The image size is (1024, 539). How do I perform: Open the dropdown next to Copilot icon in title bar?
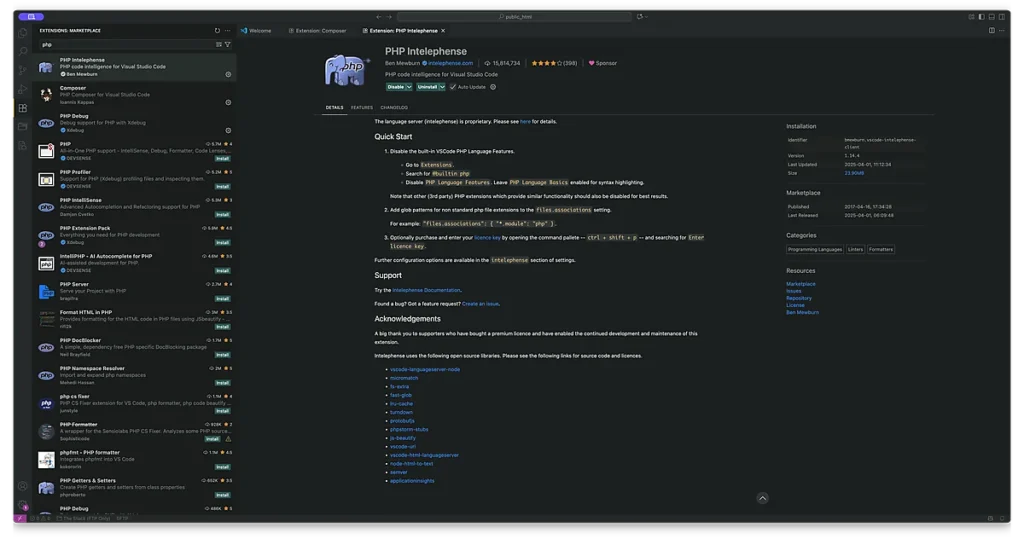647,17
